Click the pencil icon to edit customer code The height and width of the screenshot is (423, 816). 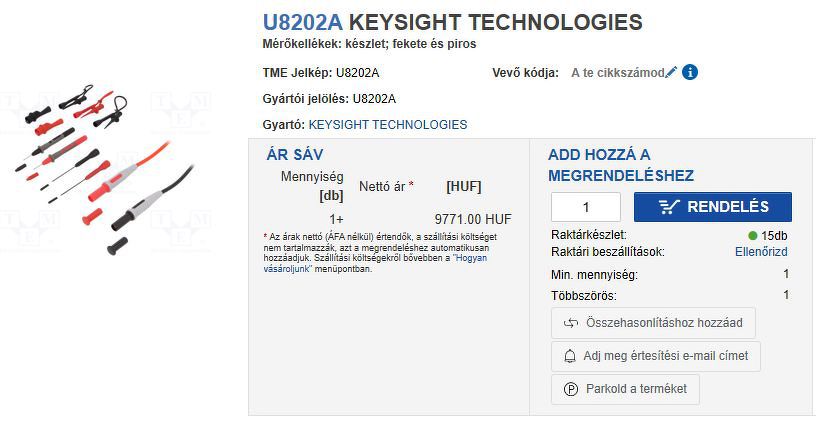671,72
